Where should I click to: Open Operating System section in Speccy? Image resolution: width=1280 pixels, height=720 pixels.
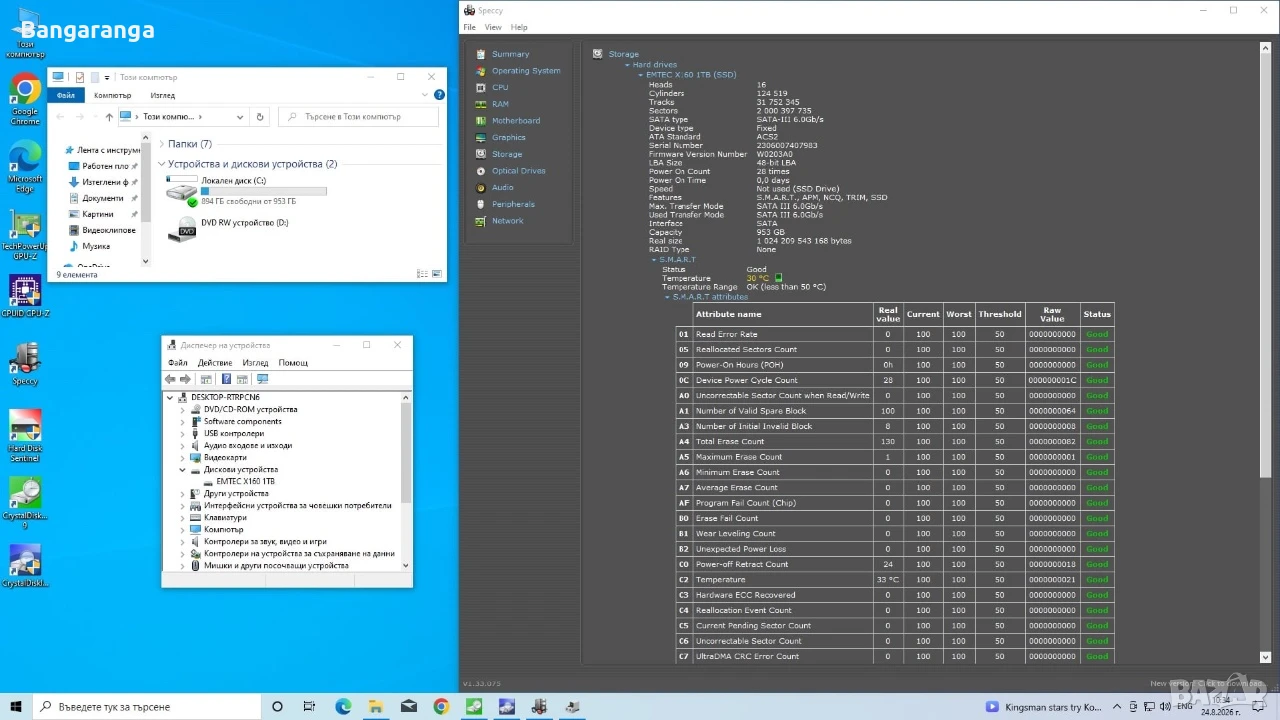(x=526, y=71)
